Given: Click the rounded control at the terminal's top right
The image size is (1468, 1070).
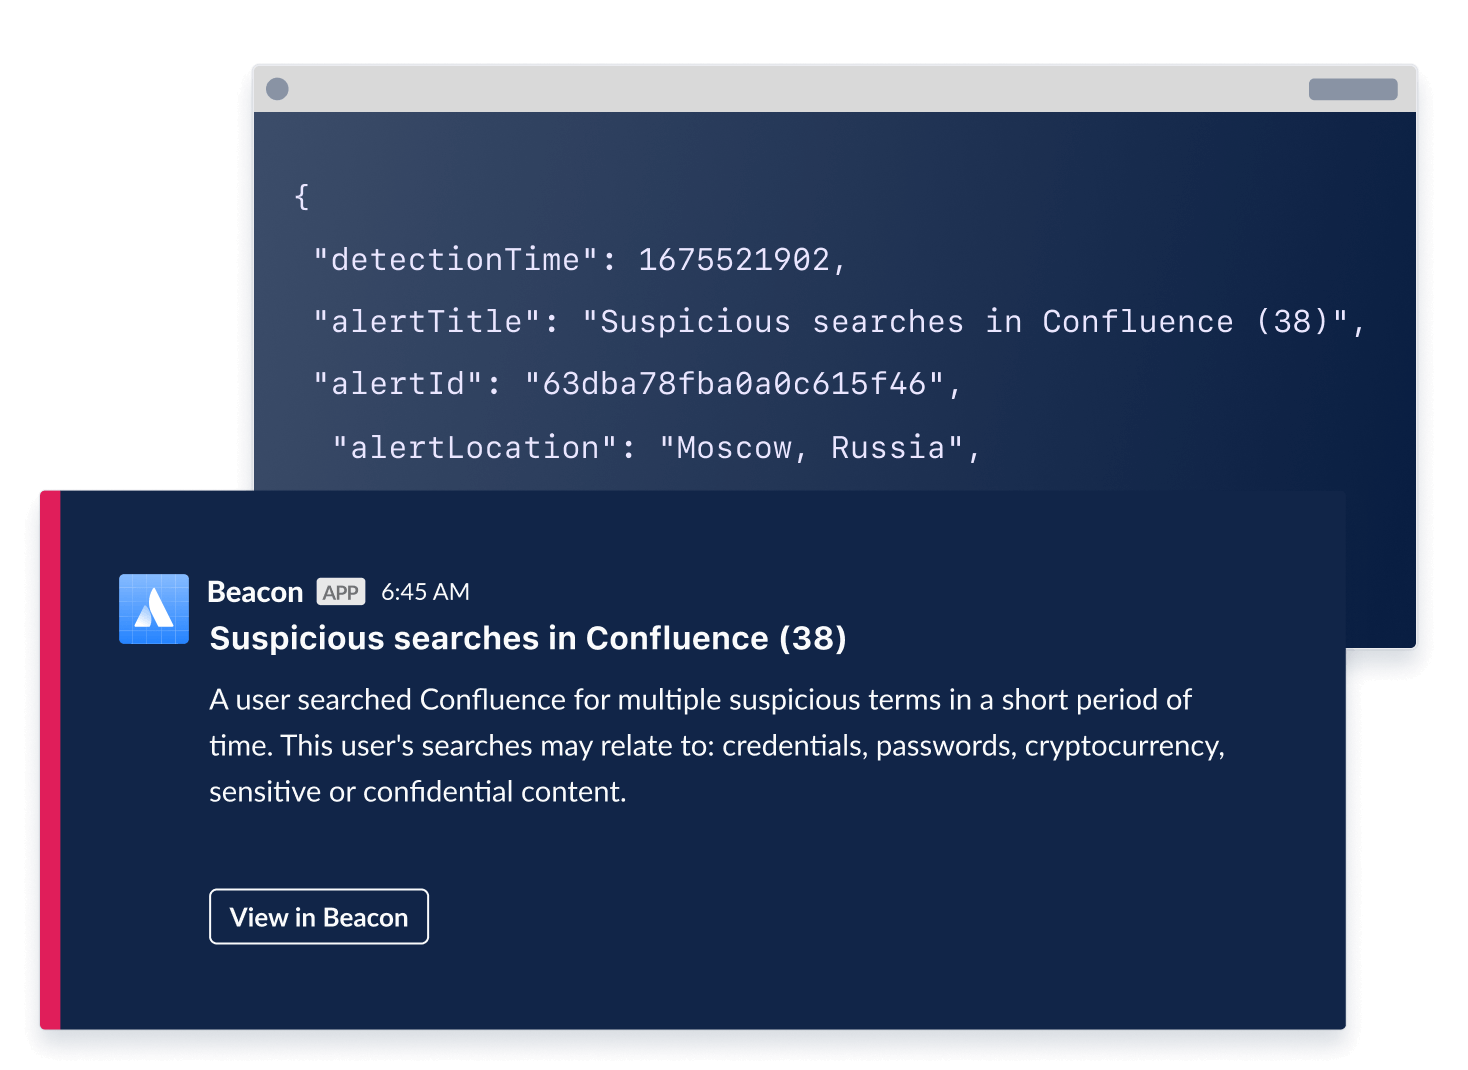Looking at the screenshot, I should 1352,88.
